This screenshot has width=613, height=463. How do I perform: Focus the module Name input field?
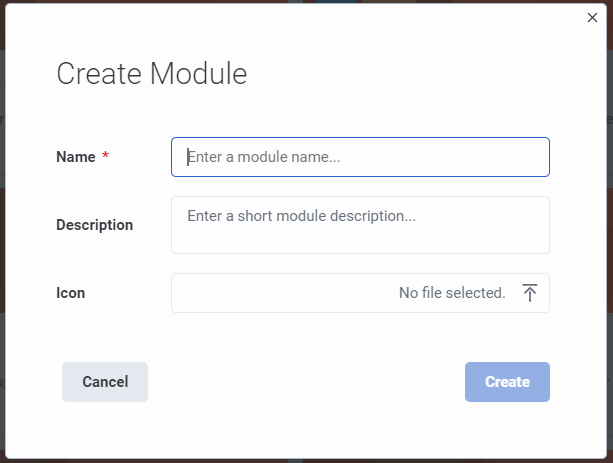(360, 157)
